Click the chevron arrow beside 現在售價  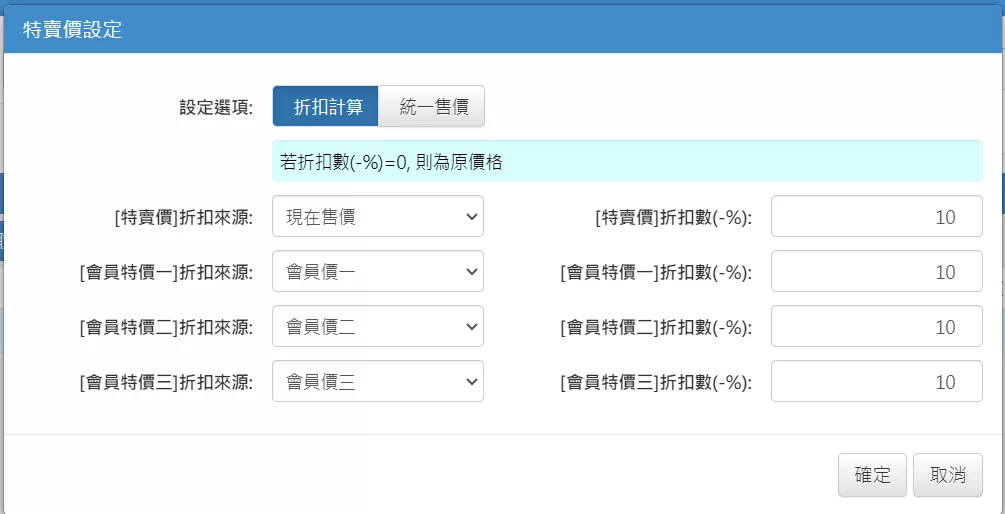(x=472, y=217)
